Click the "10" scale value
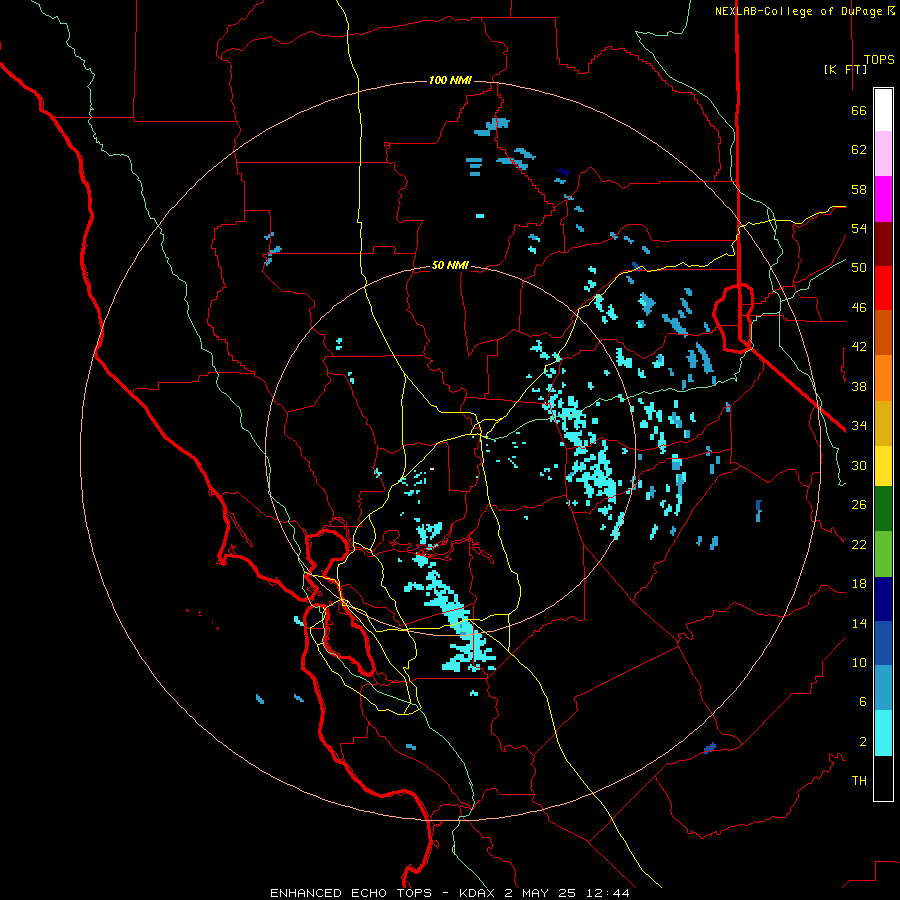 859,662
